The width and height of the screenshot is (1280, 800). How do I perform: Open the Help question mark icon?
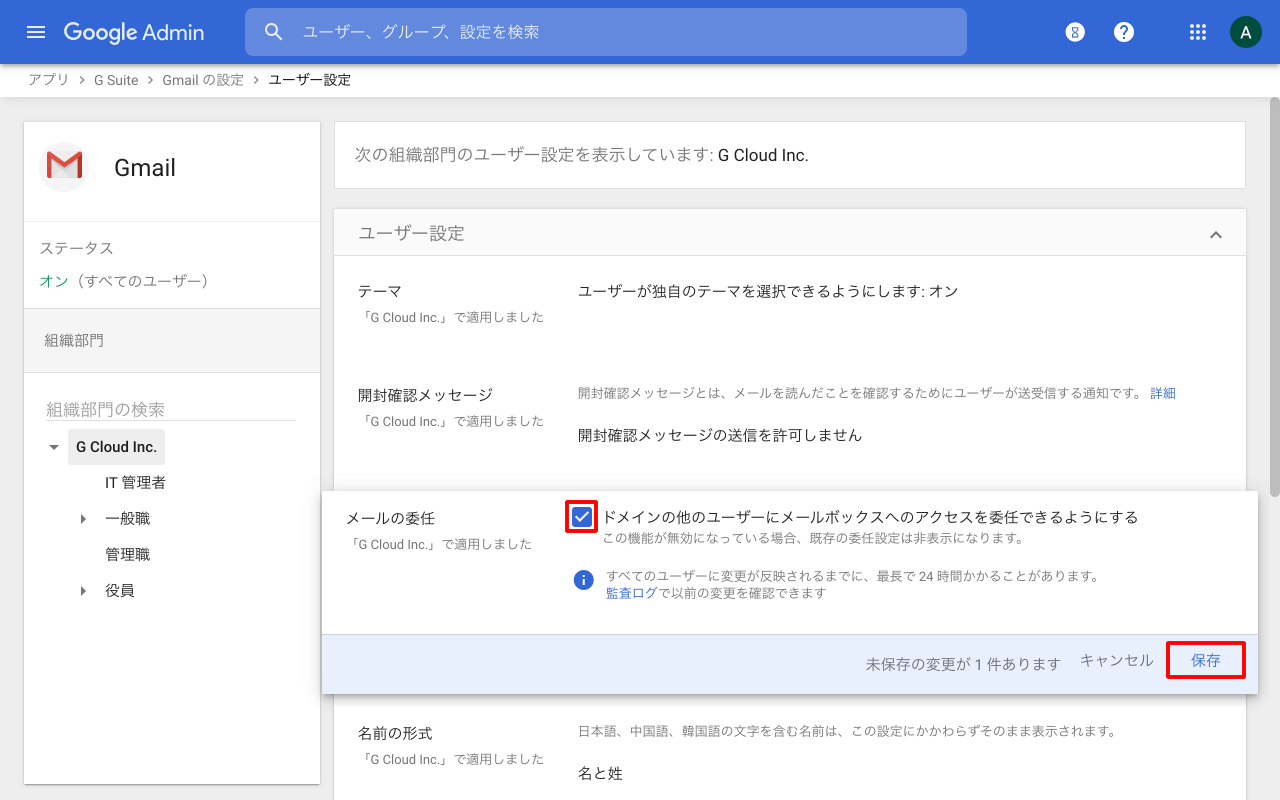pos(1124,32)
